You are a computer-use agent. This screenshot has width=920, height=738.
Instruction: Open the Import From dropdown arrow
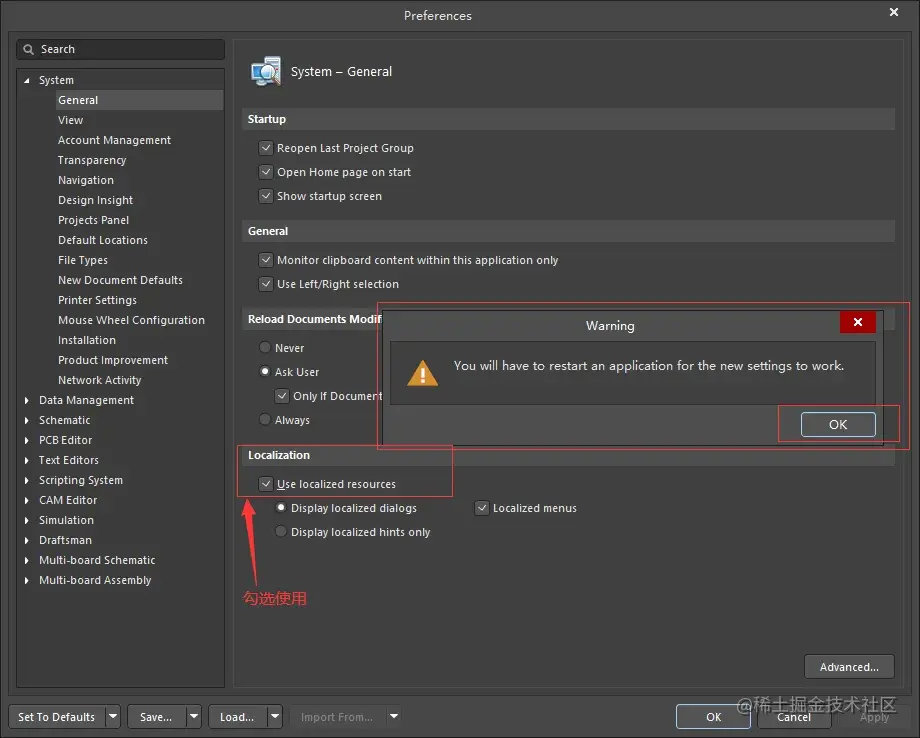point(394,716)
